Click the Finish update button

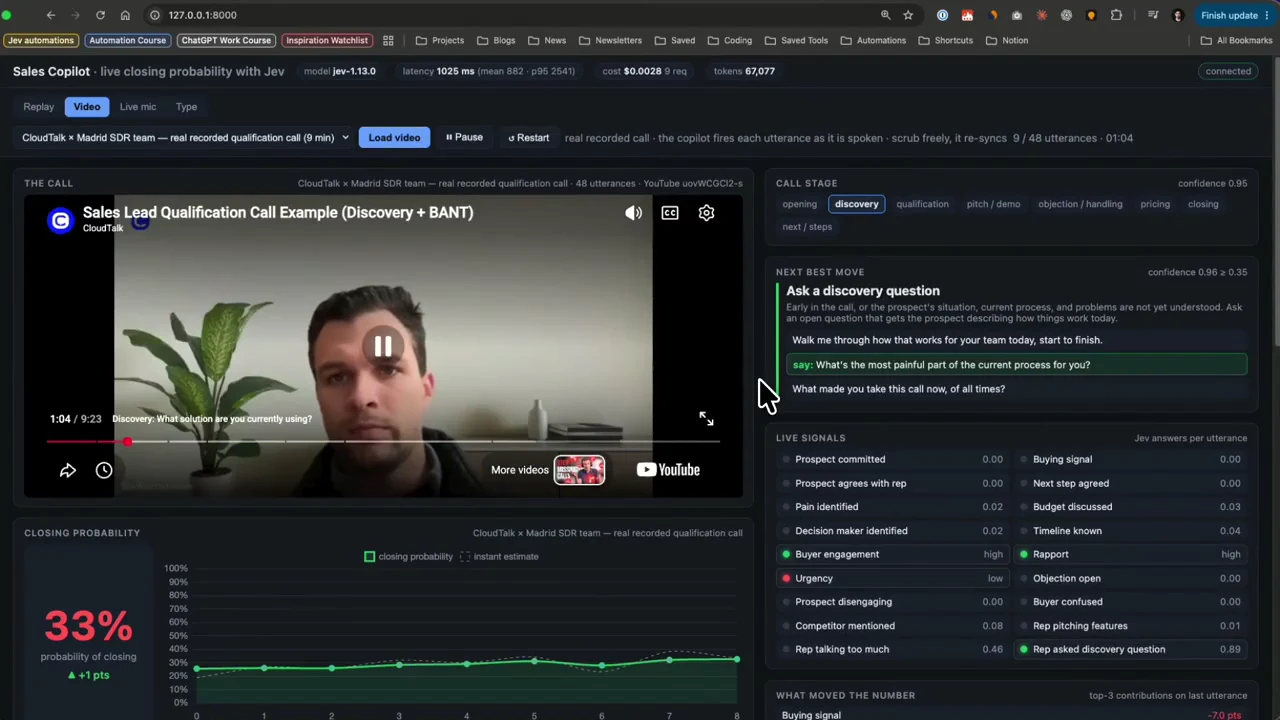tap(1236, 15)
